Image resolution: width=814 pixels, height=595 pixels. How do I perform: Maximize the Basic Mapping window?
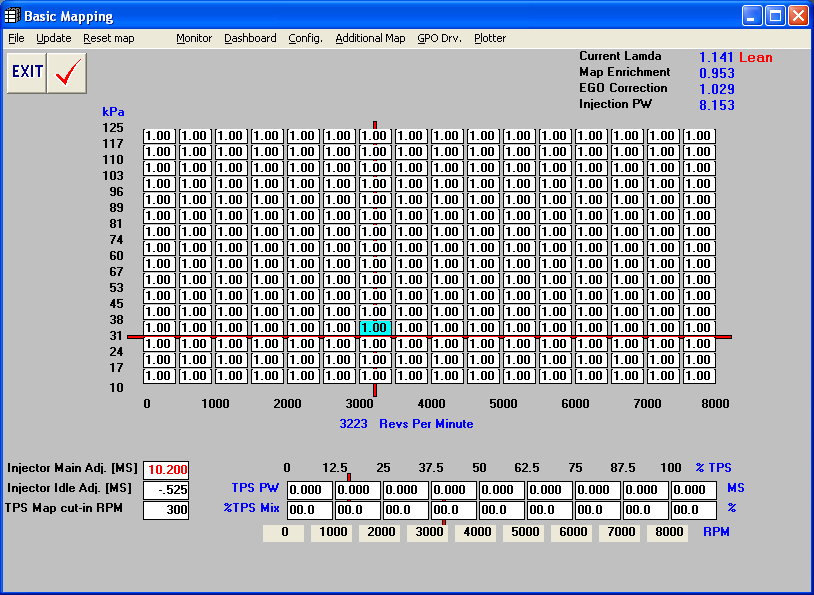coord(775,16)
